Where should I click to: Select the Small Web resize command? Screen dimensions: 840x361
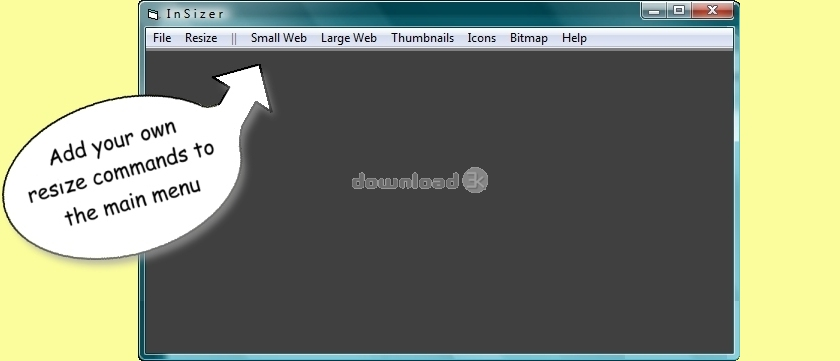click(279, 38)
